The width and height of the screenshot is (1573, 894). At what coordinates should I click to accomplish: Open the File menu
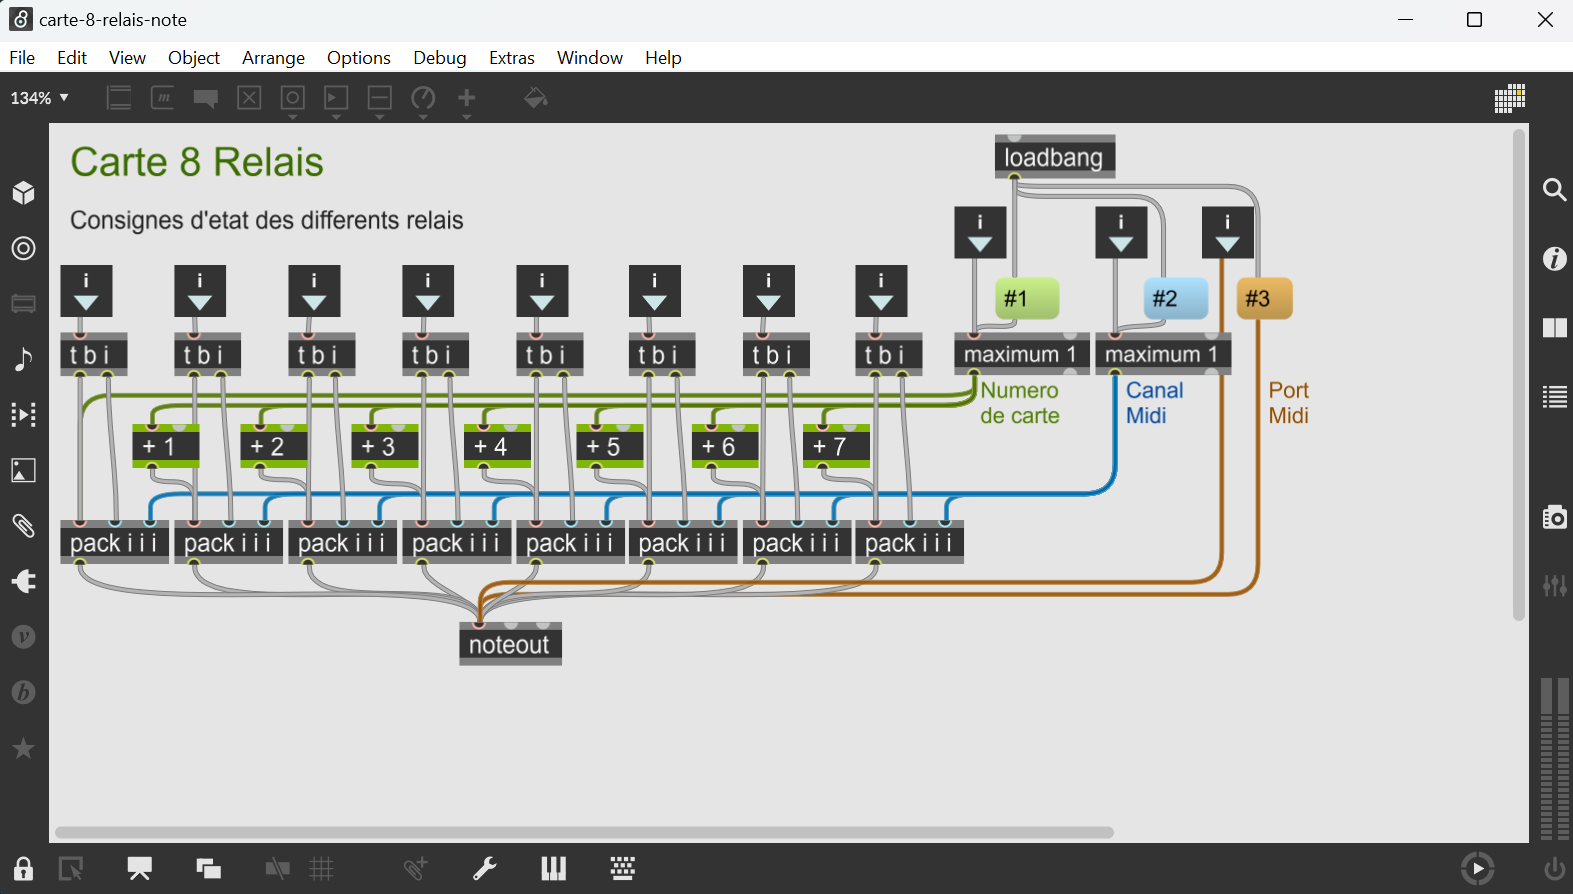(22, 58)
